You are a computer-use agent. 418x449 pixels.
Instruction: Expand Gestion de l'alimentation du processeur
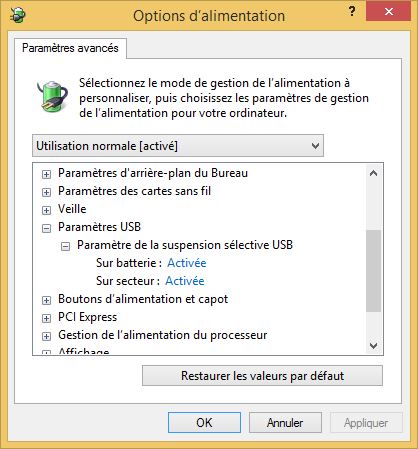(46, 336)
